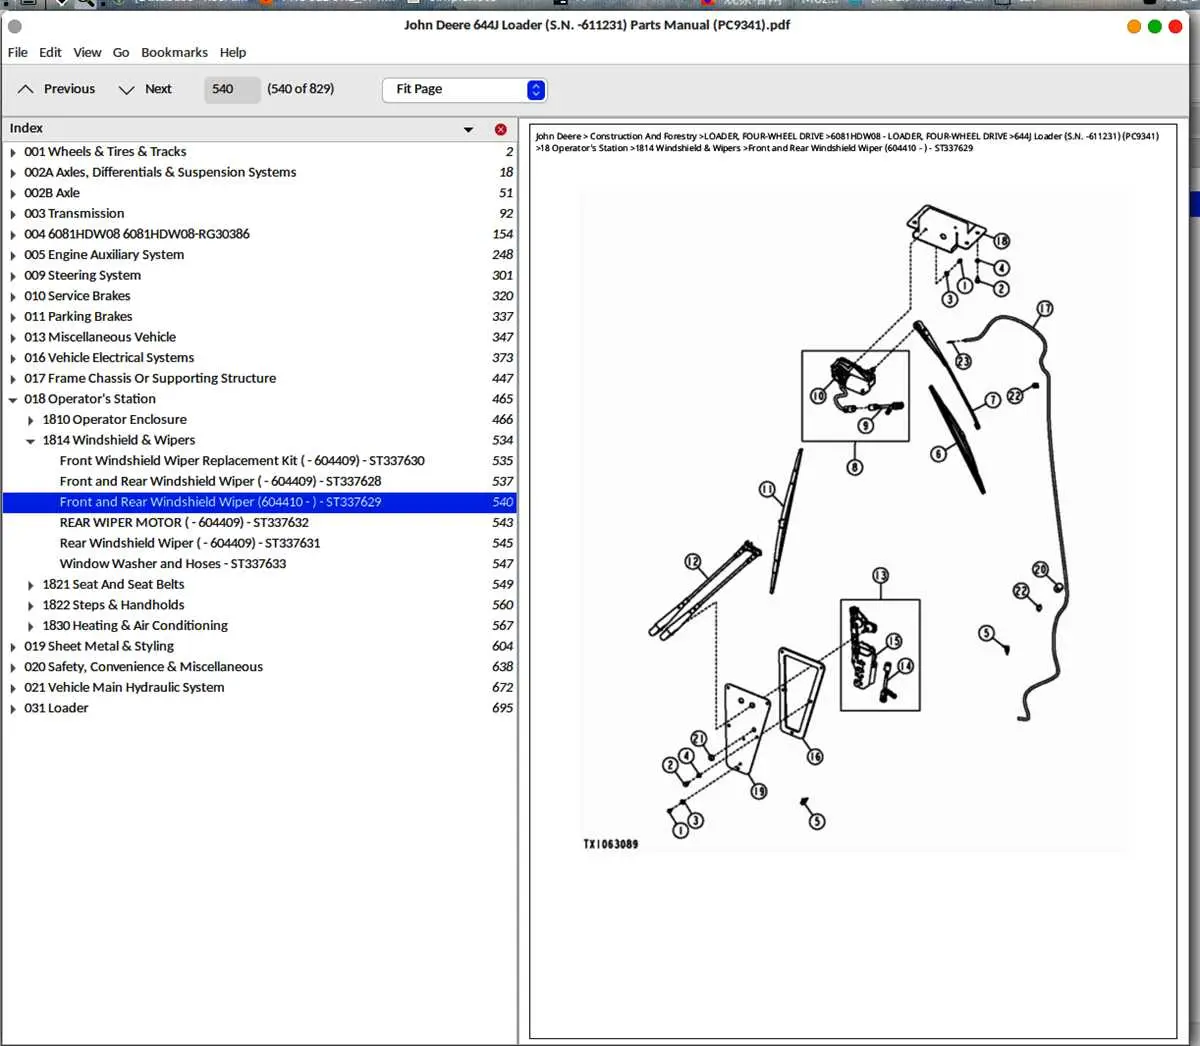Expand 005 Engine Auxiliary System
Viewport: 1200px width, 1046px height.
point(13,255)
